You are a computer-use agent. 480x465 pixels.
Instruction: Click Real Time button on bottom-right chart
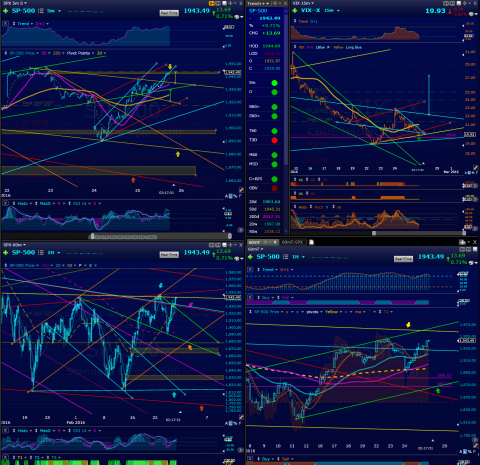point(403,259)
